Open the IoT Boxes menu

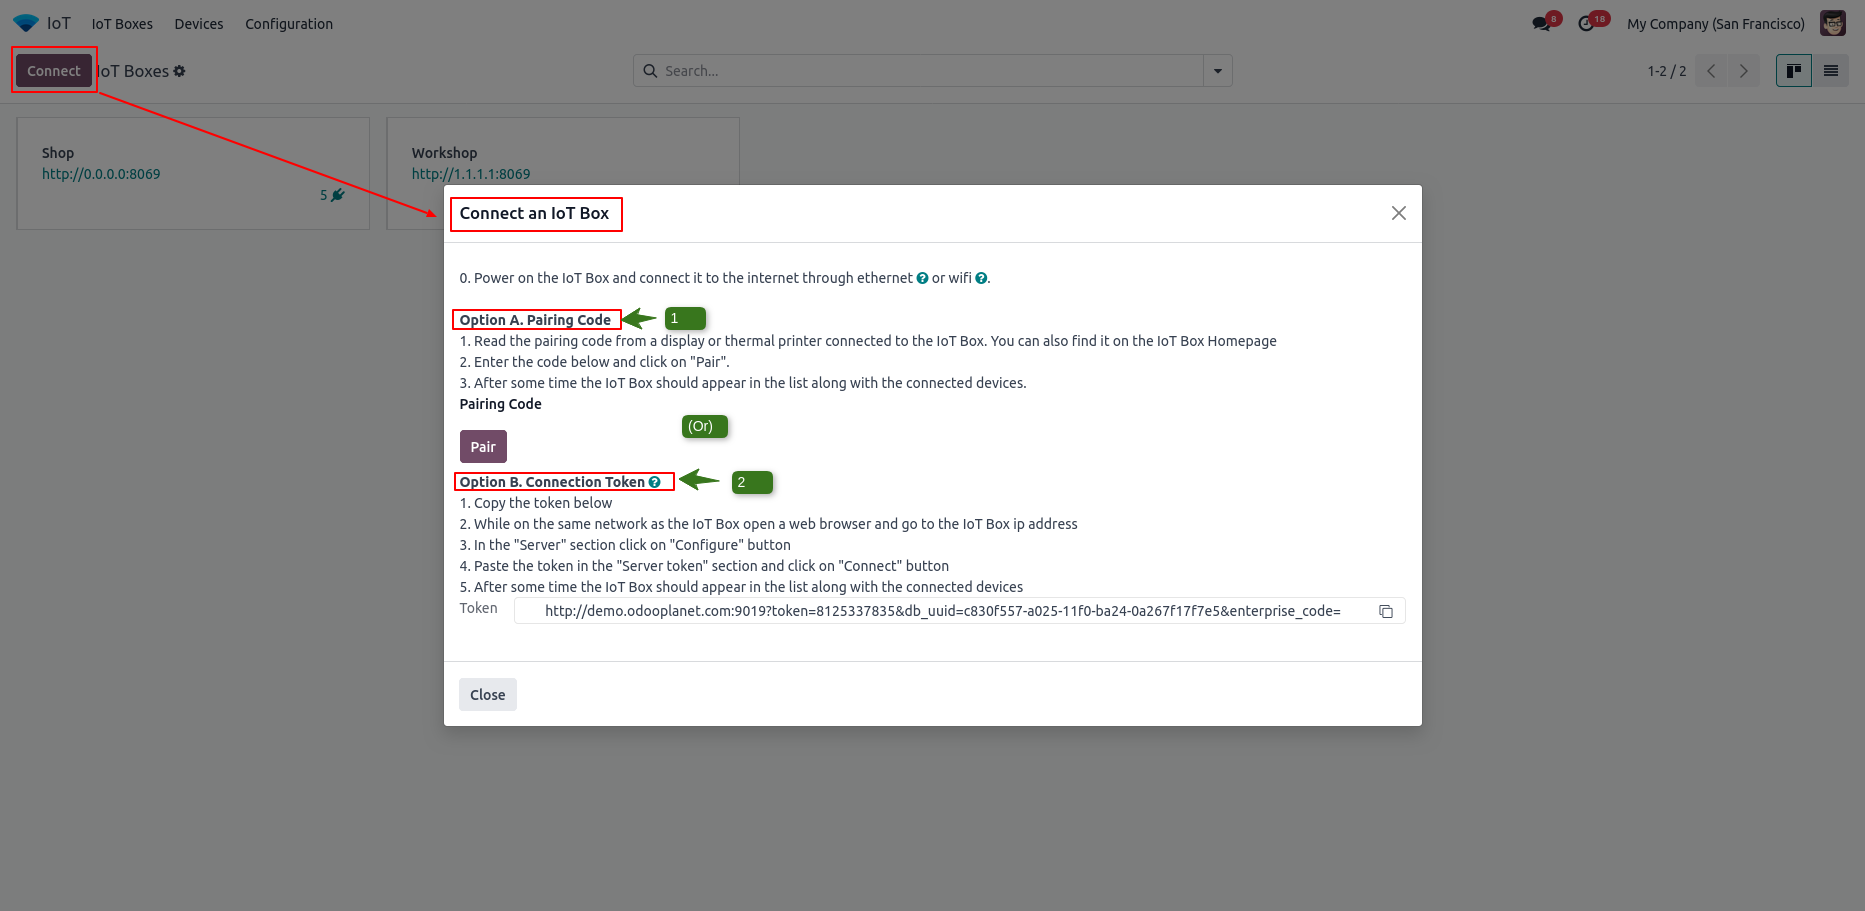tap(122, 24)
